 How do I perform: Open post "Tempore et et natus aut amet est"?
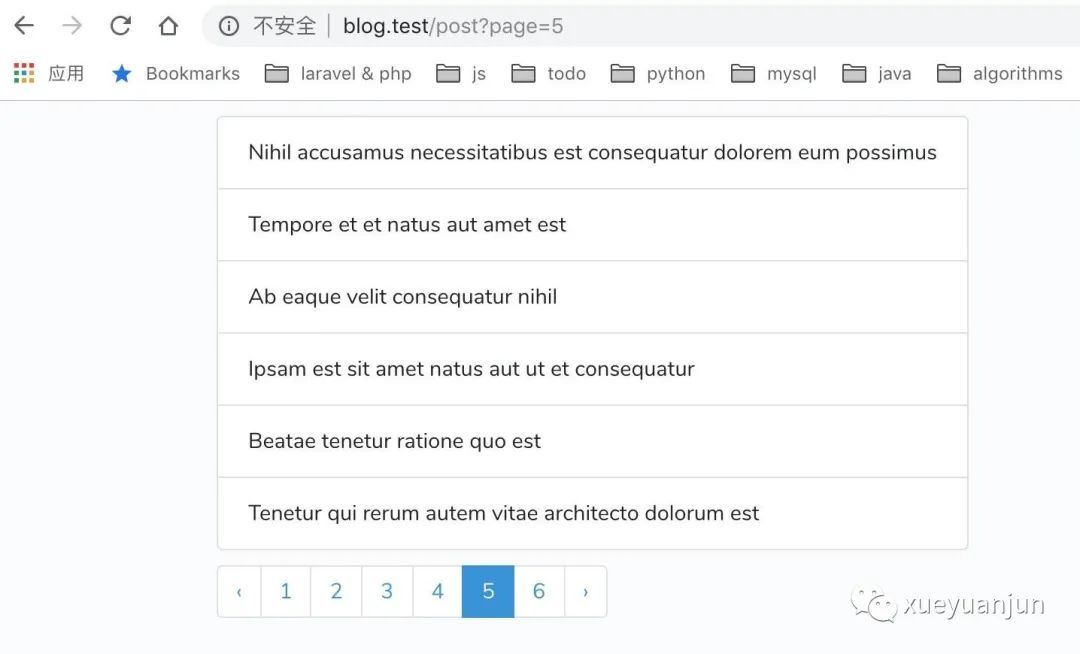(407, 225)
